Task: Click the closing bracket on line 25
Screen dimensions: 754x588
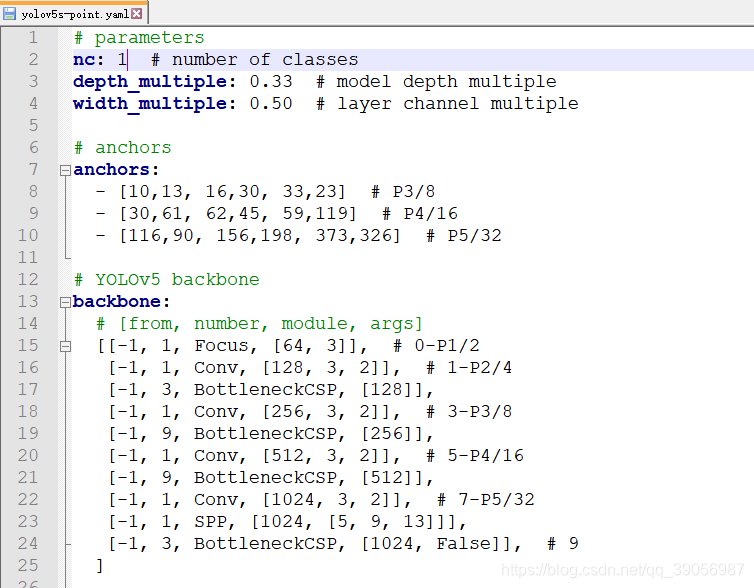Action: click(100, 565)
